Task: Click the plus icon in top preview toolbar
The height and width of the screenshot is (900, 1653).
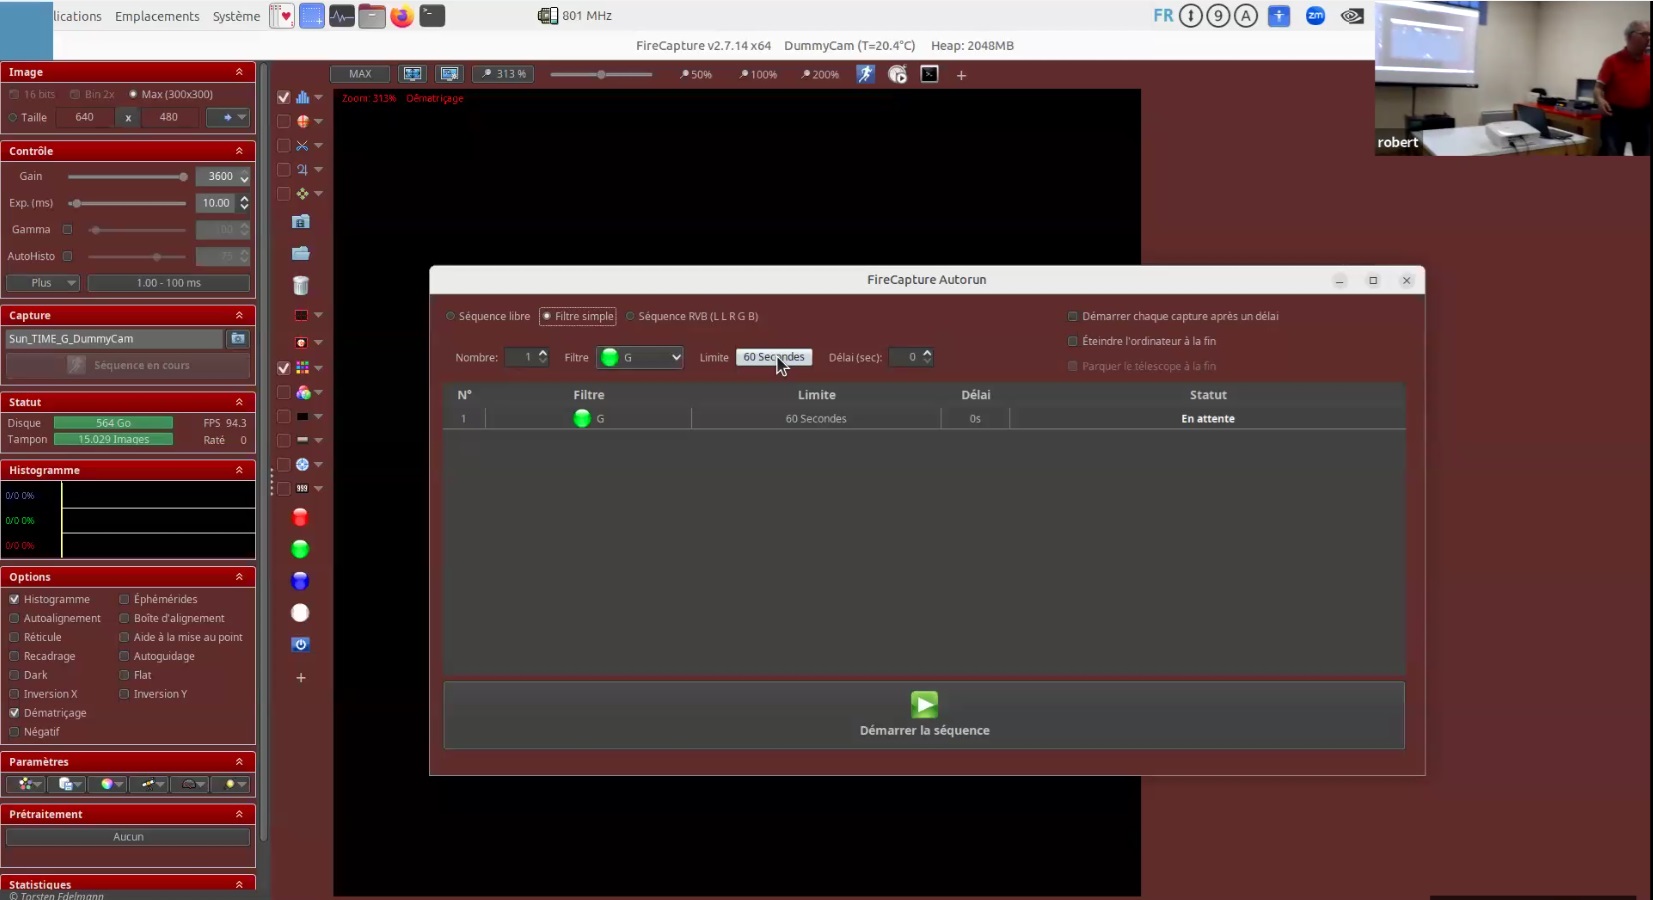Action: click(x=961, y=75)
